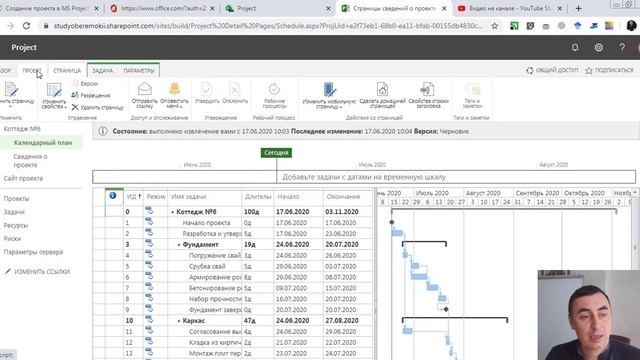Viewport: 640px width, 360px height.
Task: Switch to the СТРАНИЦА ribbon tab
Action: [x=67, y=71]
